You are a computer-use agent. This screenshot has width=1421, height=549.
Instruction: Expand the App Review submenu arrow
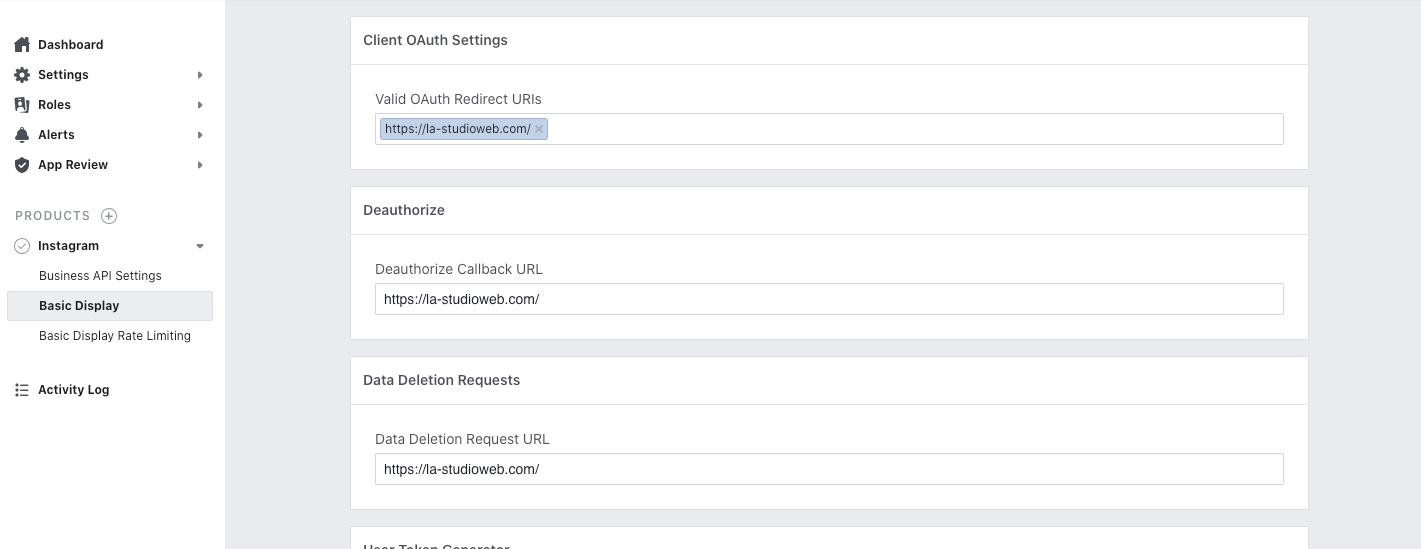point(200,165)
